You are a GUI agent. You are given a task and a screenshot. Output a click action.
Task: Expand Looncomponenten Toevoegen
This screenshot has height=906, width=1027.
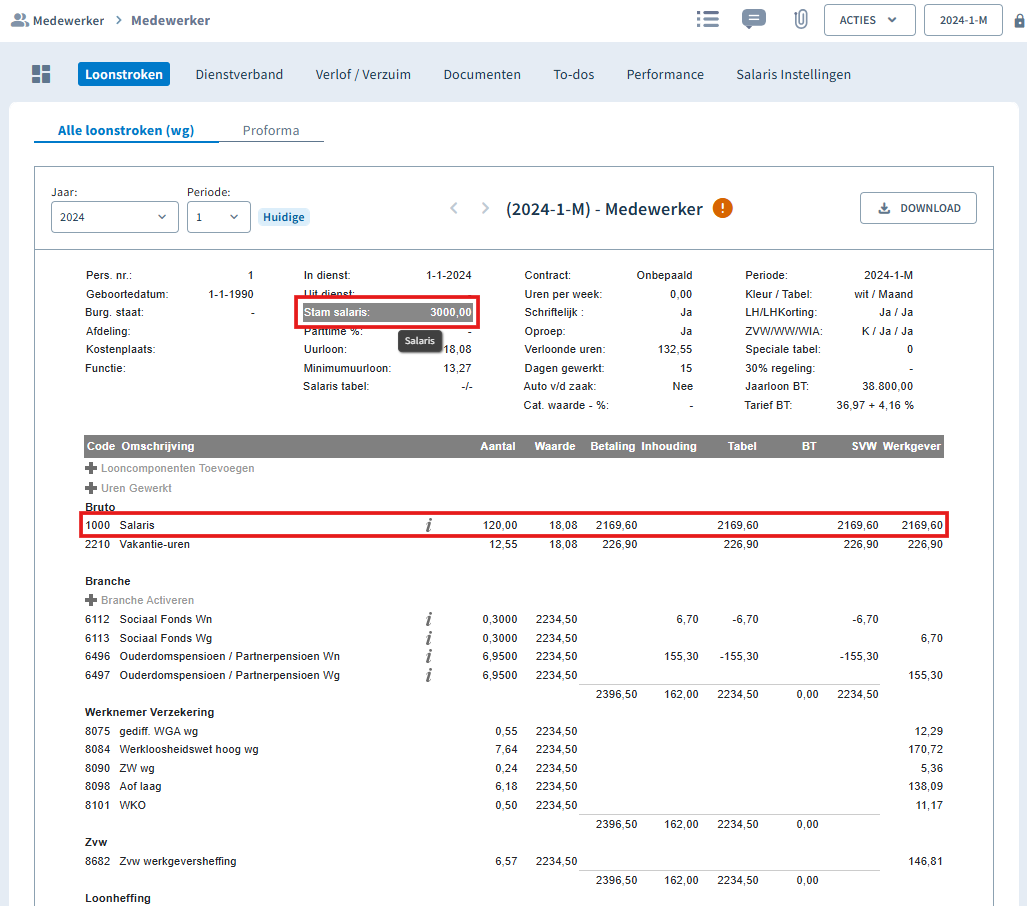170,468
